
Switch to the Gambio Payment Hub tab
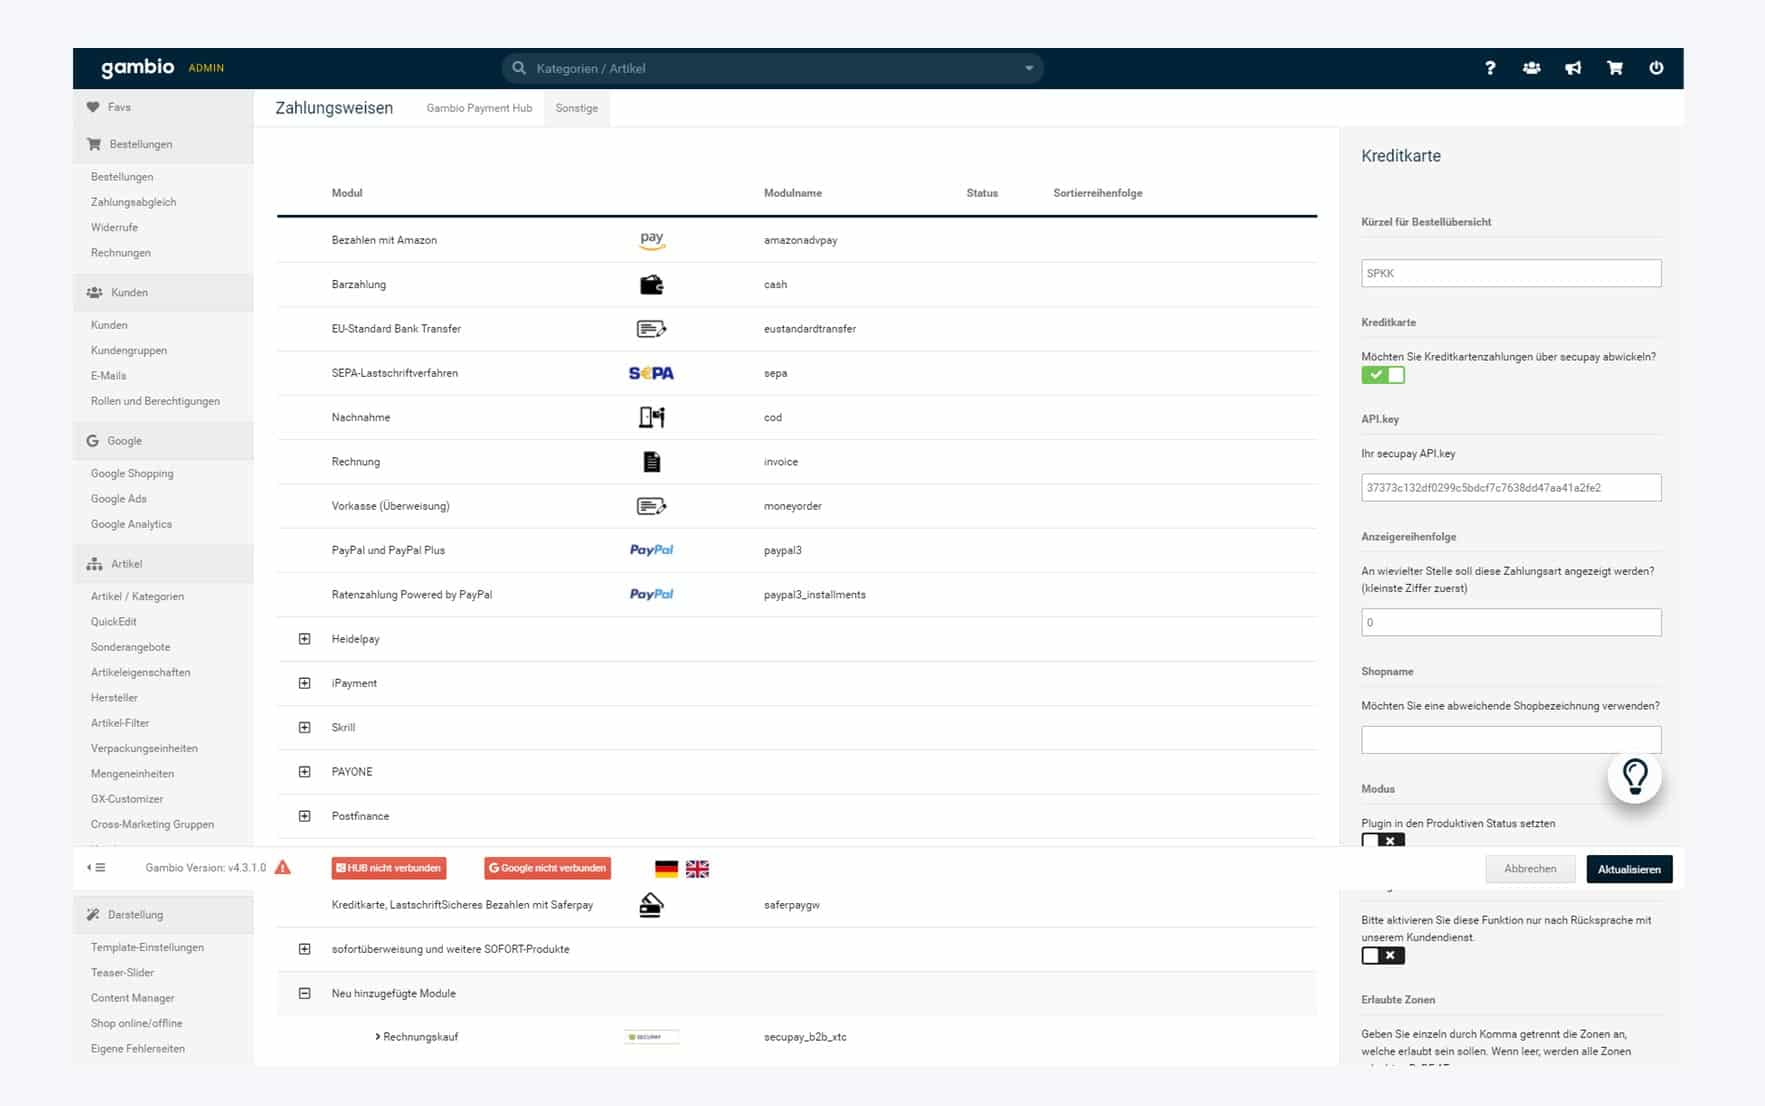pyautogui.click(x=479, y=107)
